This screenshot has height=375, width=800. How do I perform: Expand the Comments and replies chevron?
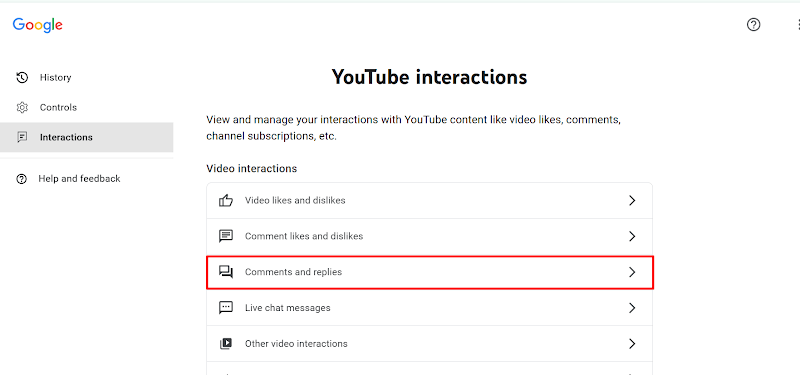coord(632,272)
